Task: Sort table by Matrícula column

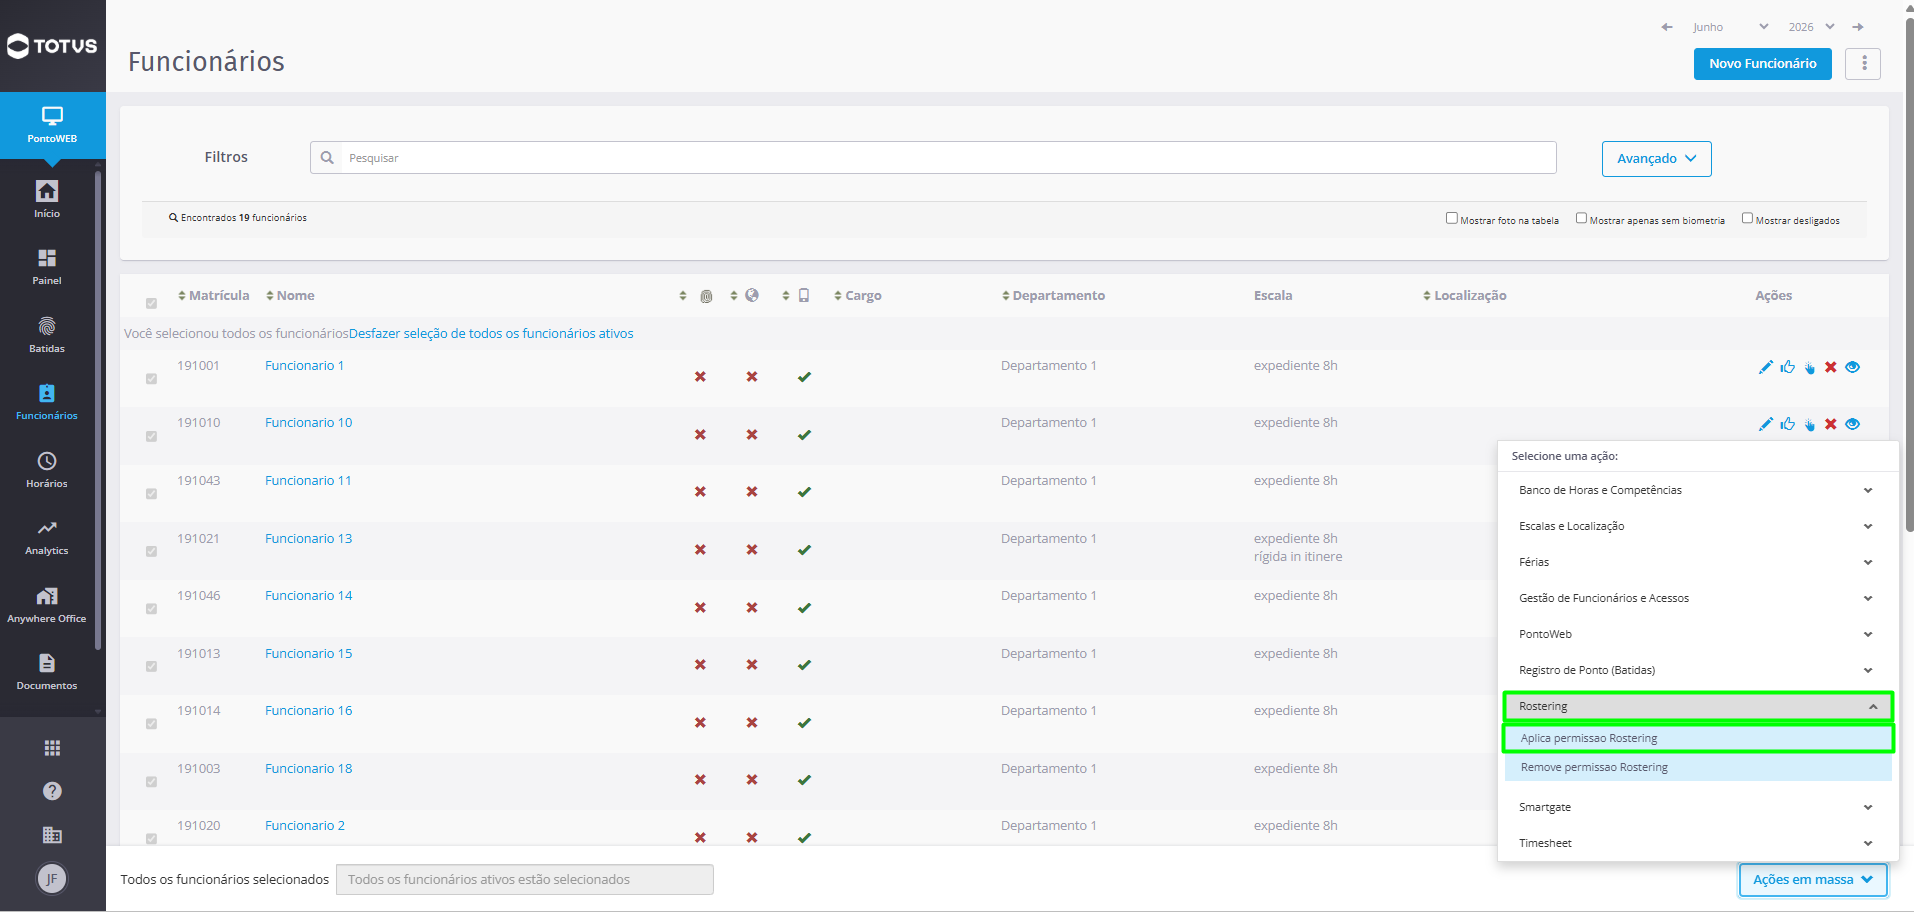Action: (x=213, y=295)
